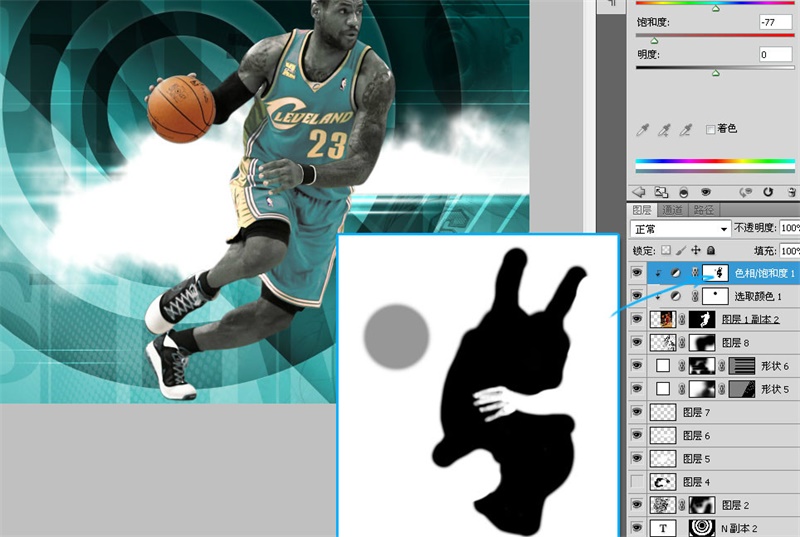Click the trash icon to delete adjustment
Image resolution: width=800 pixels, height=537 pixels.
pyautogui.click(x=790, y=191)
